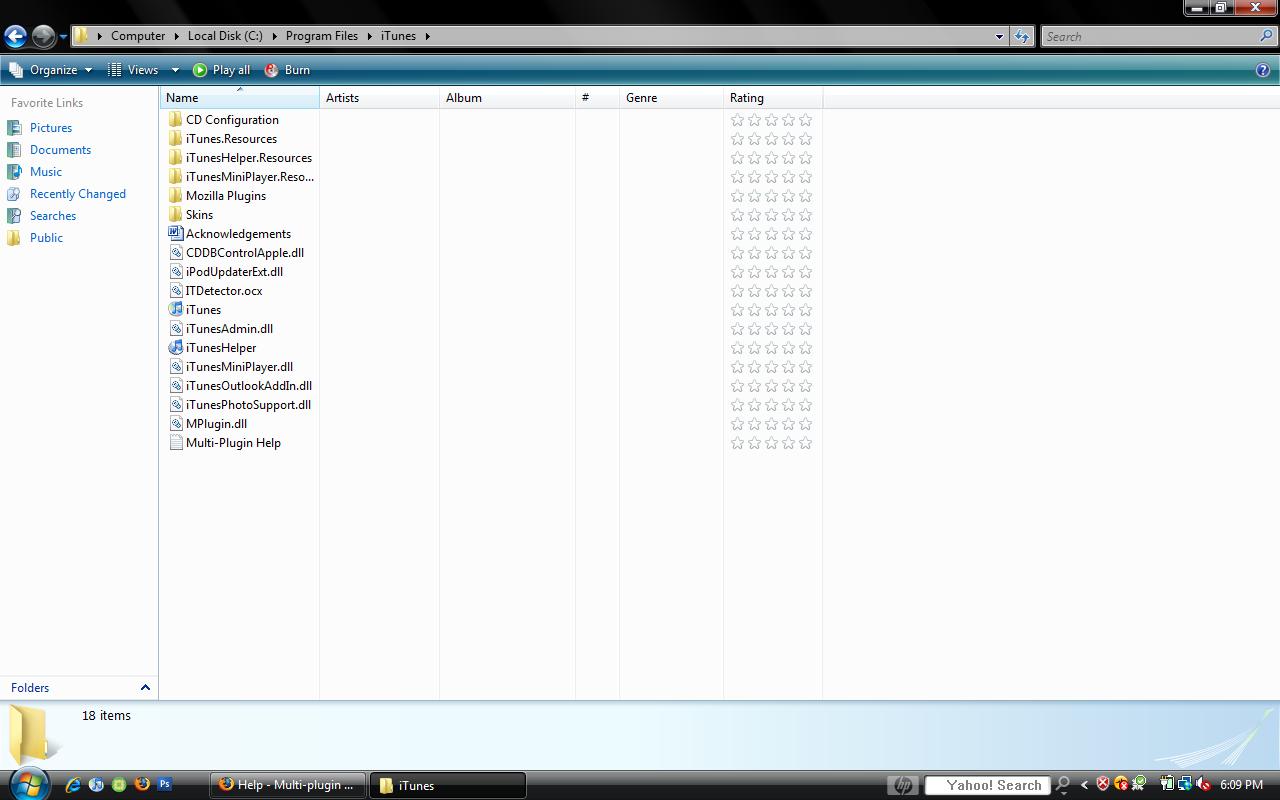The width and height of the screenshot is (1280, 800).
Task: Sort by the Genre column header
Action: tap(671, 98)
